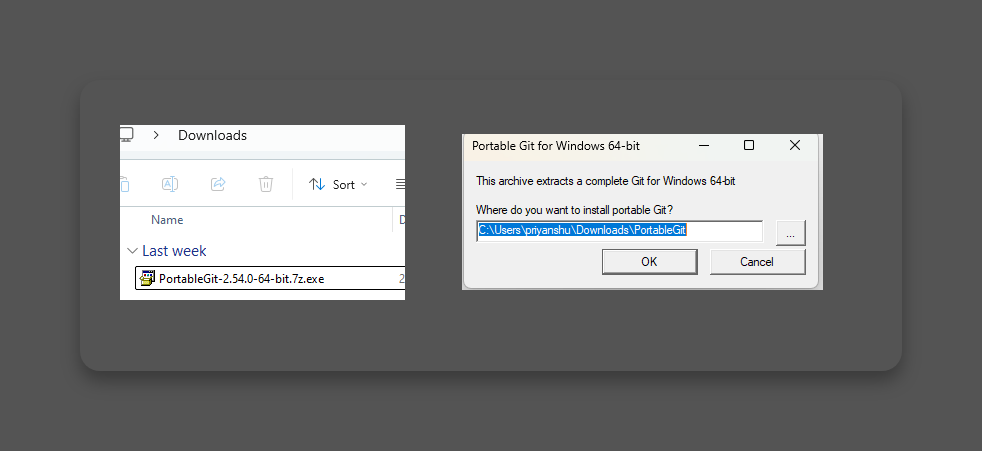Maximize the Portable Git dialog window
Screen dimensions: 982x451
tap(748, 145)
